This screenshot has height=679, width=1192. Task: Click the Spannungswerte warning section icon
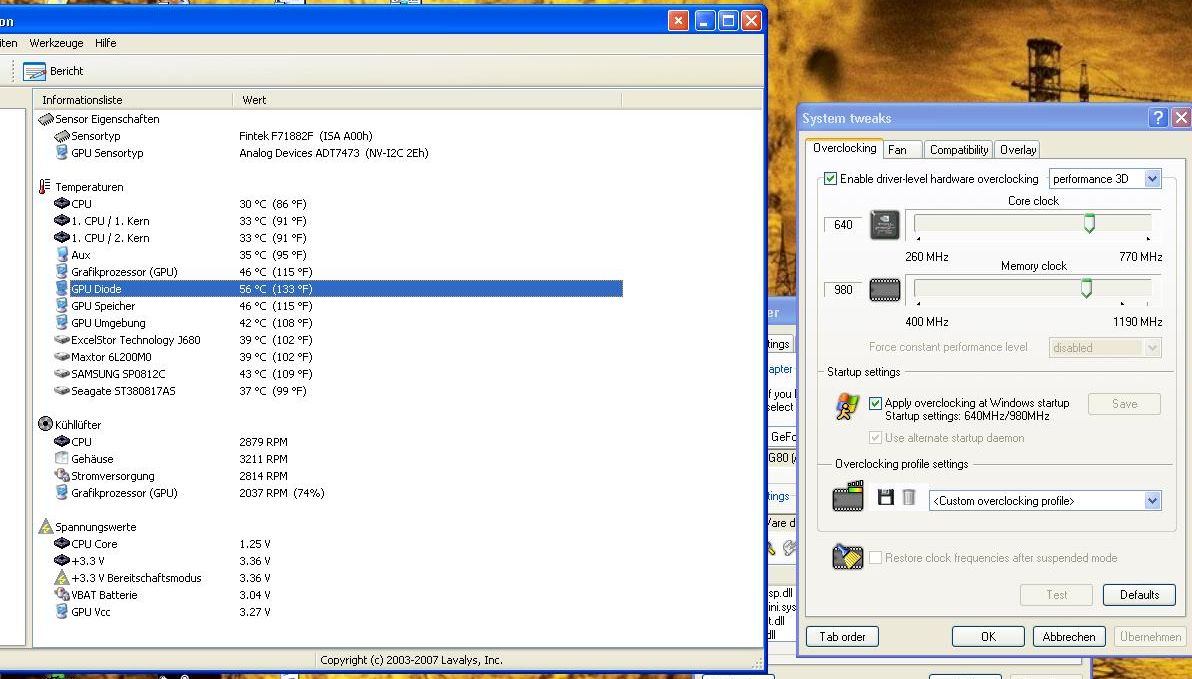click(x=46, y=526)
